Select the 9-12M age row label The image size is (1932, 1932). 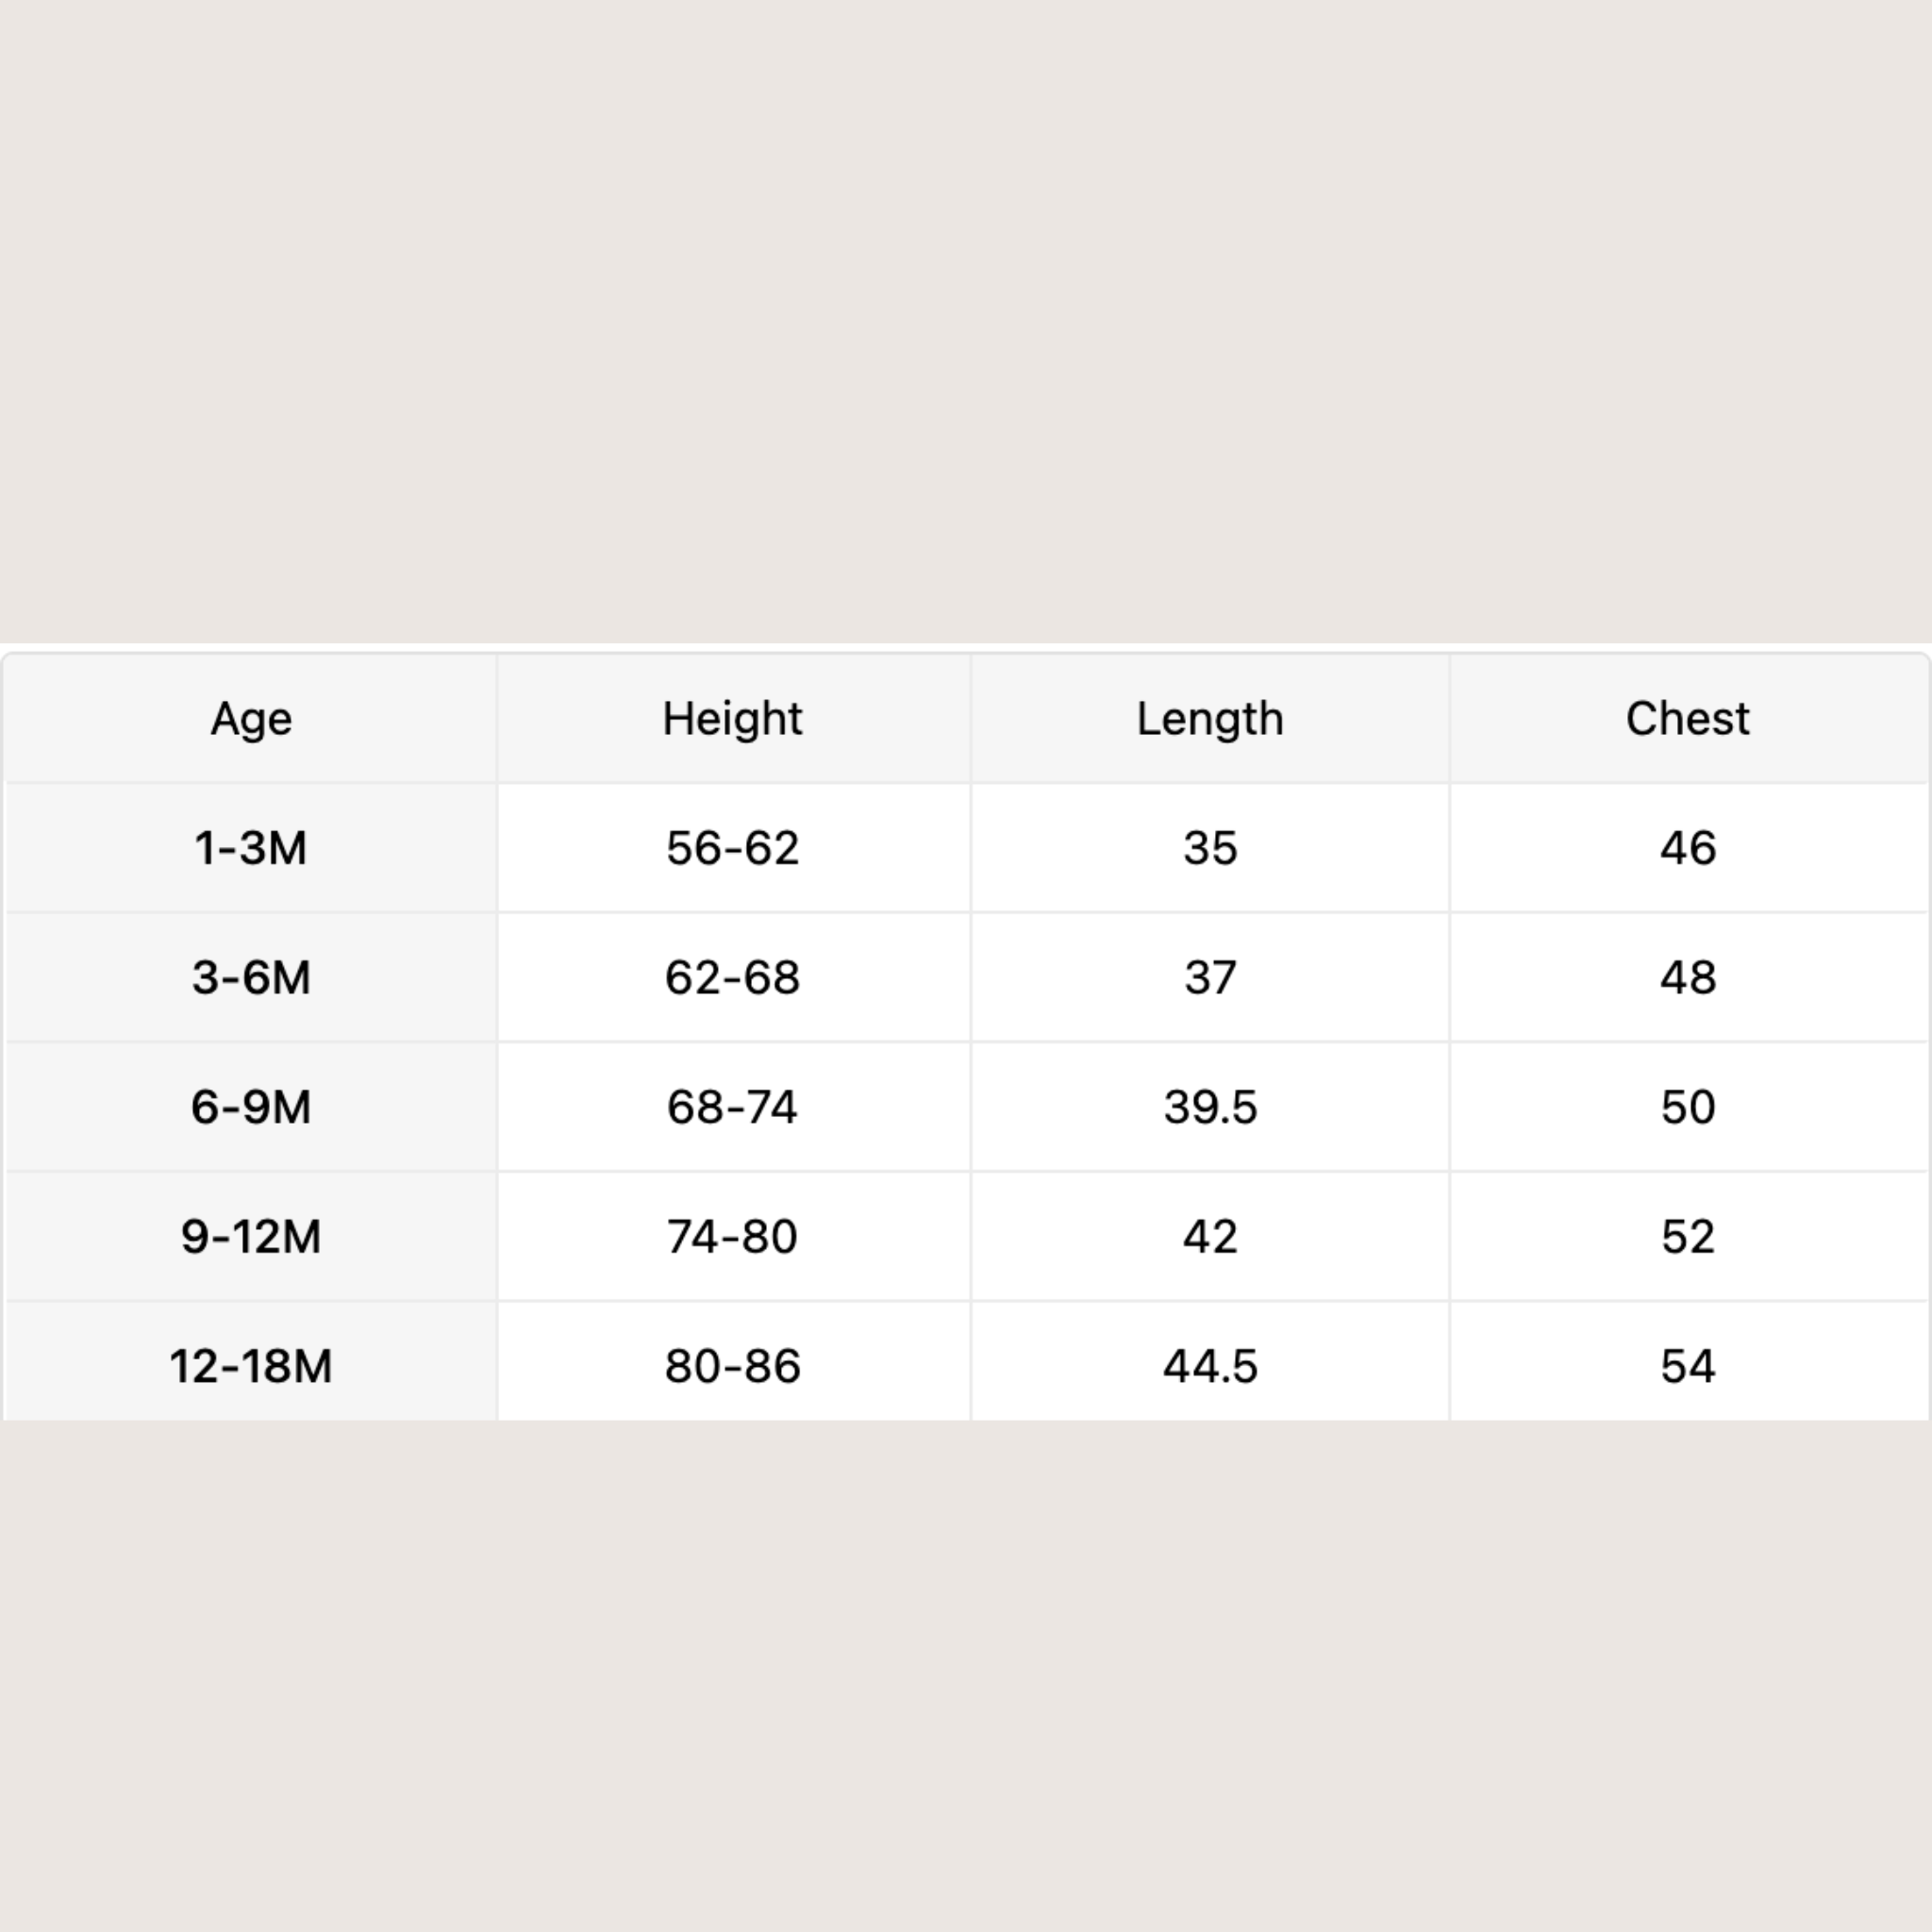coord(251,1237)
